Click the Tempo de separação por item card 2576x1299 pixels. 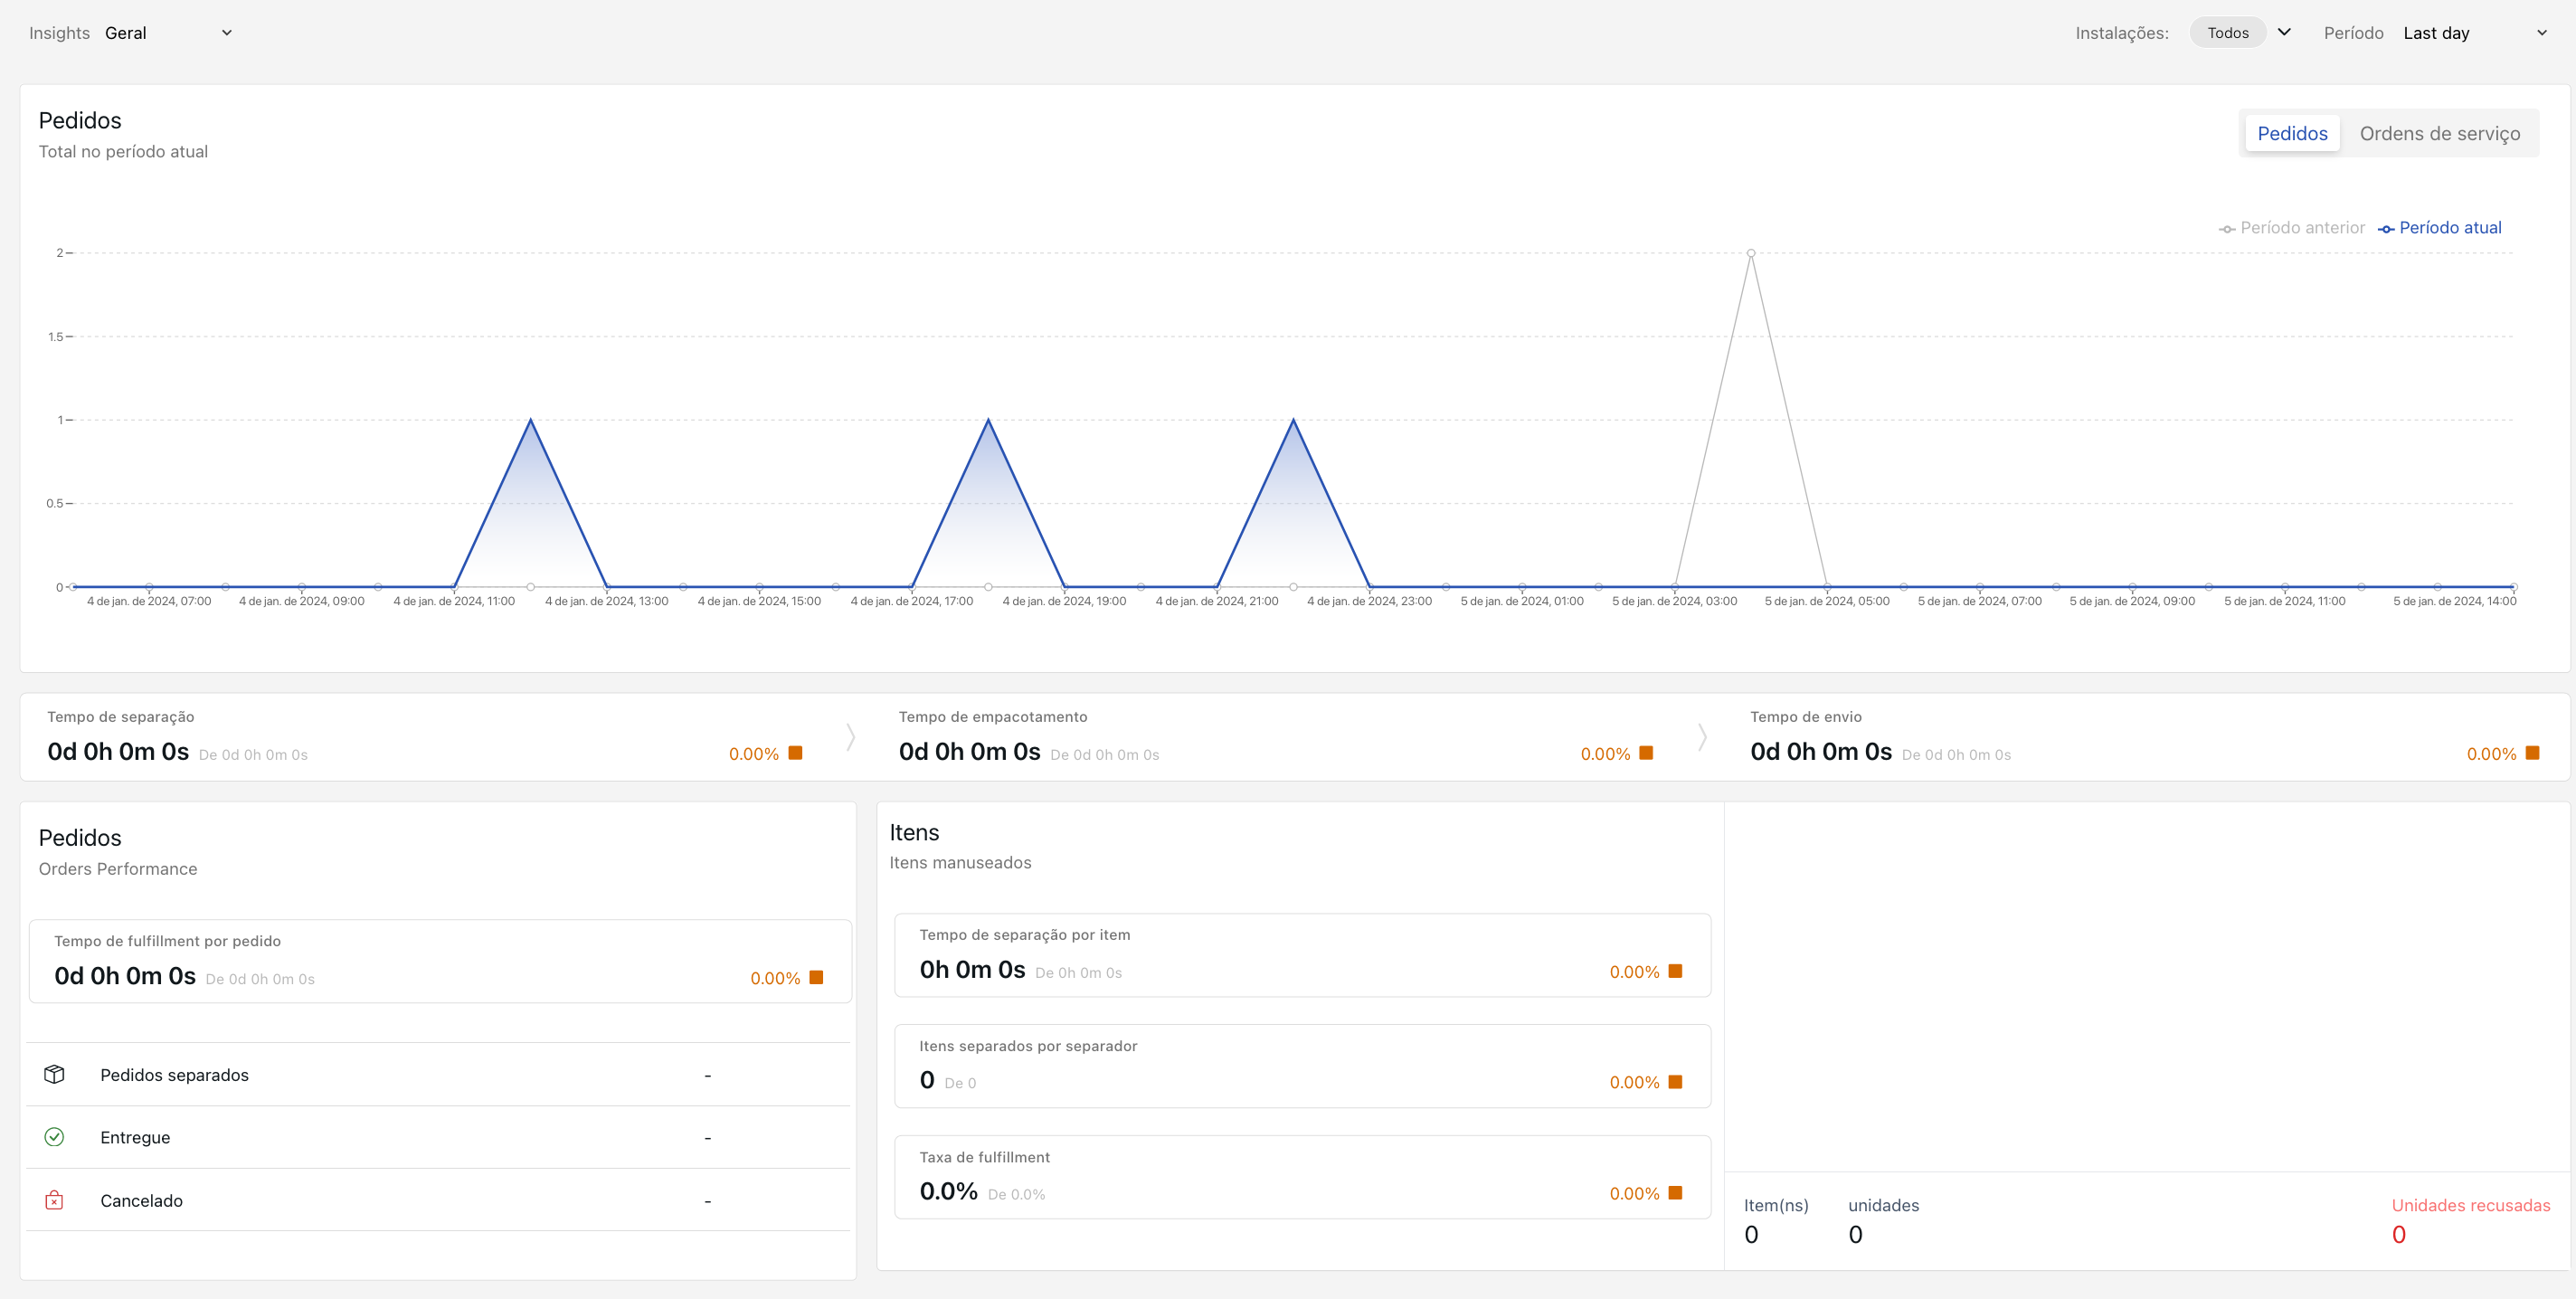click(1302, 955)
